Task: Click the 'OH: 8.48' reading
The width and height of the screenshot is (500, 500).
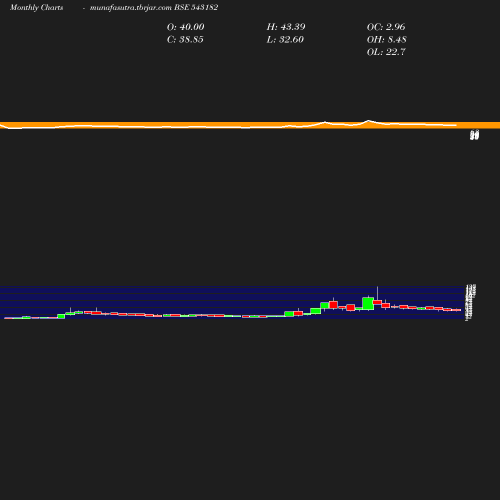Action: (386, 39)
